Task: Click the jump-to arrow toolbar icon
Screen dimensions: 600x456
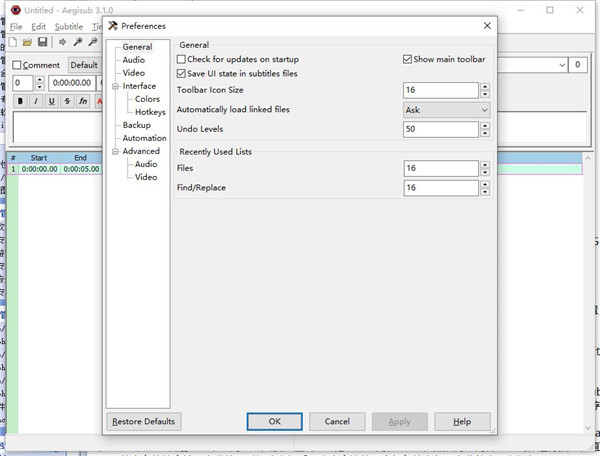Action: tap(62, 42)
